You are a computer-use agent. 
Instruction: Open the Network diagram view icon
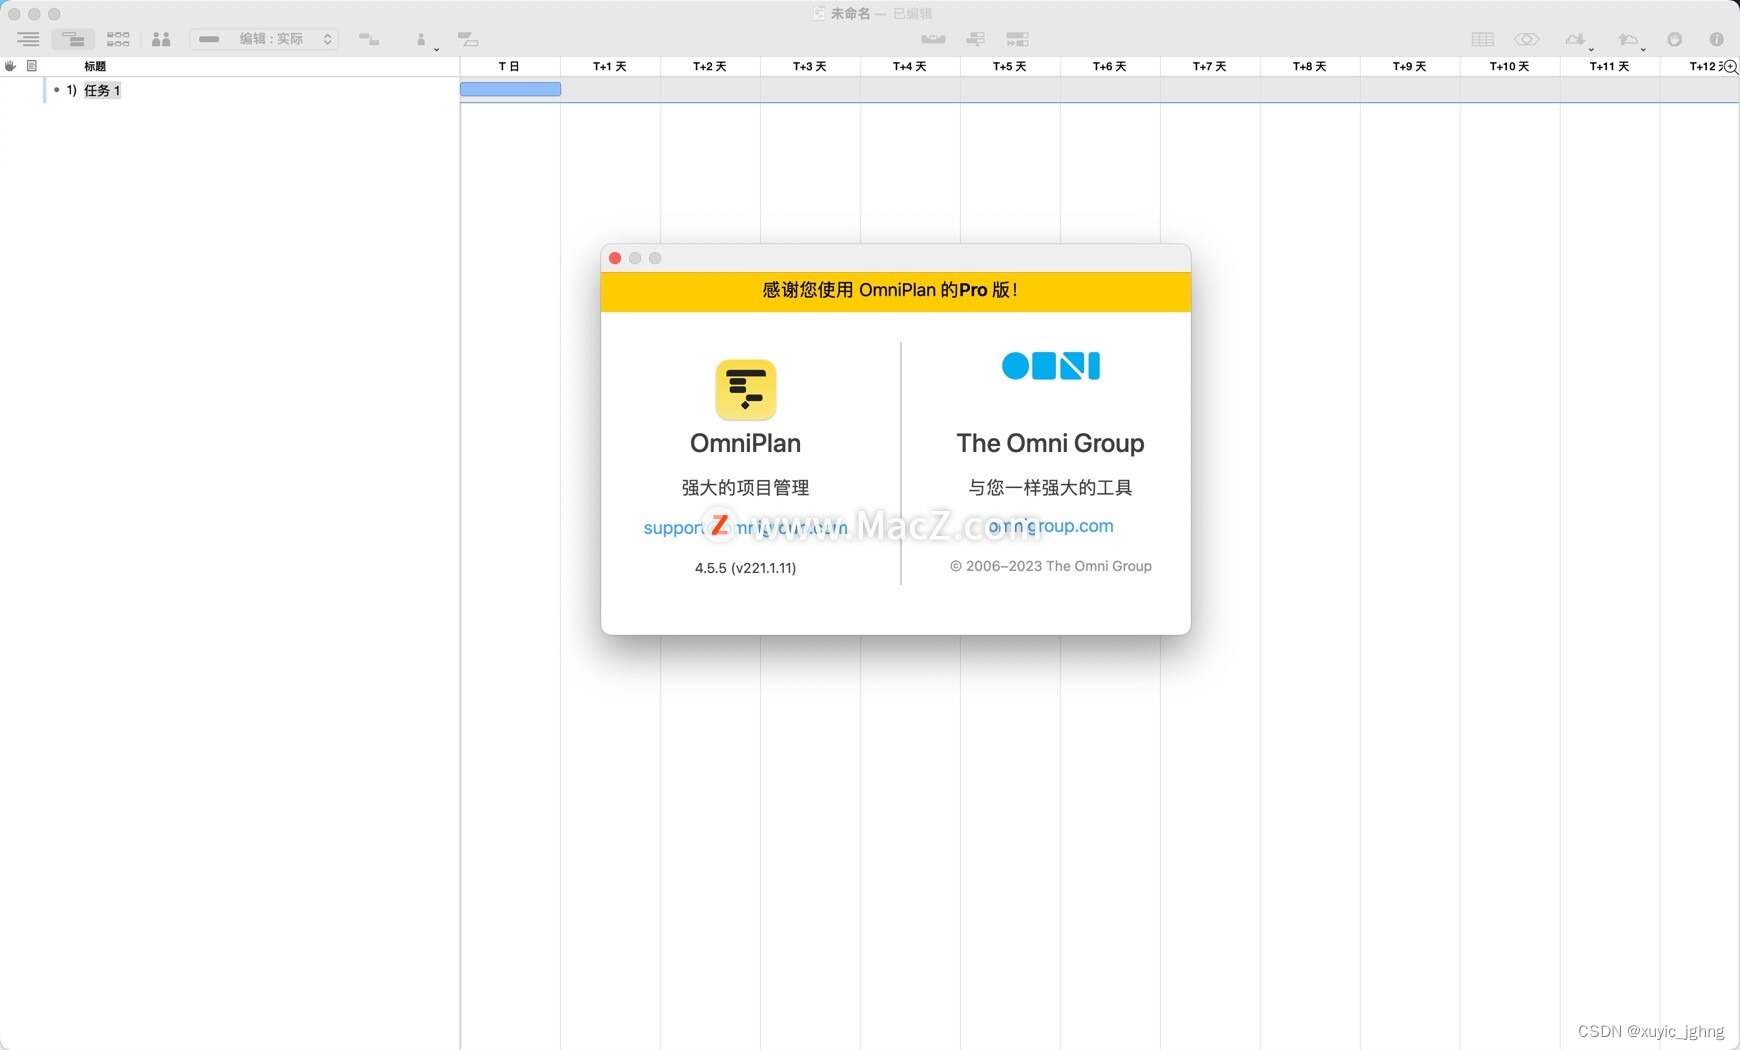[118, 39]
